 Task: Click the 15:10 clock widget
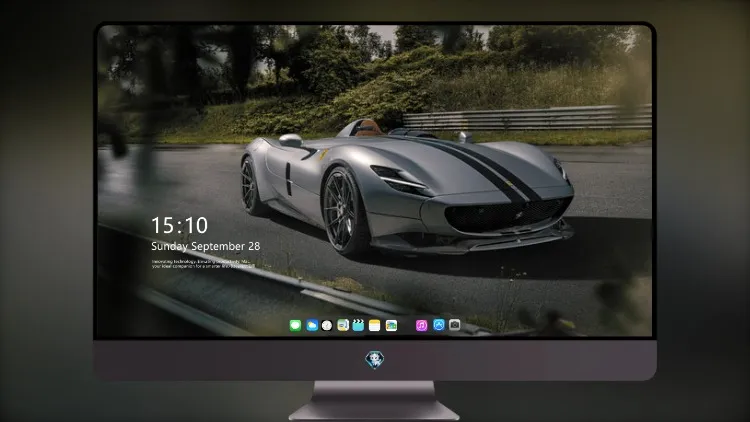point(179,225)
